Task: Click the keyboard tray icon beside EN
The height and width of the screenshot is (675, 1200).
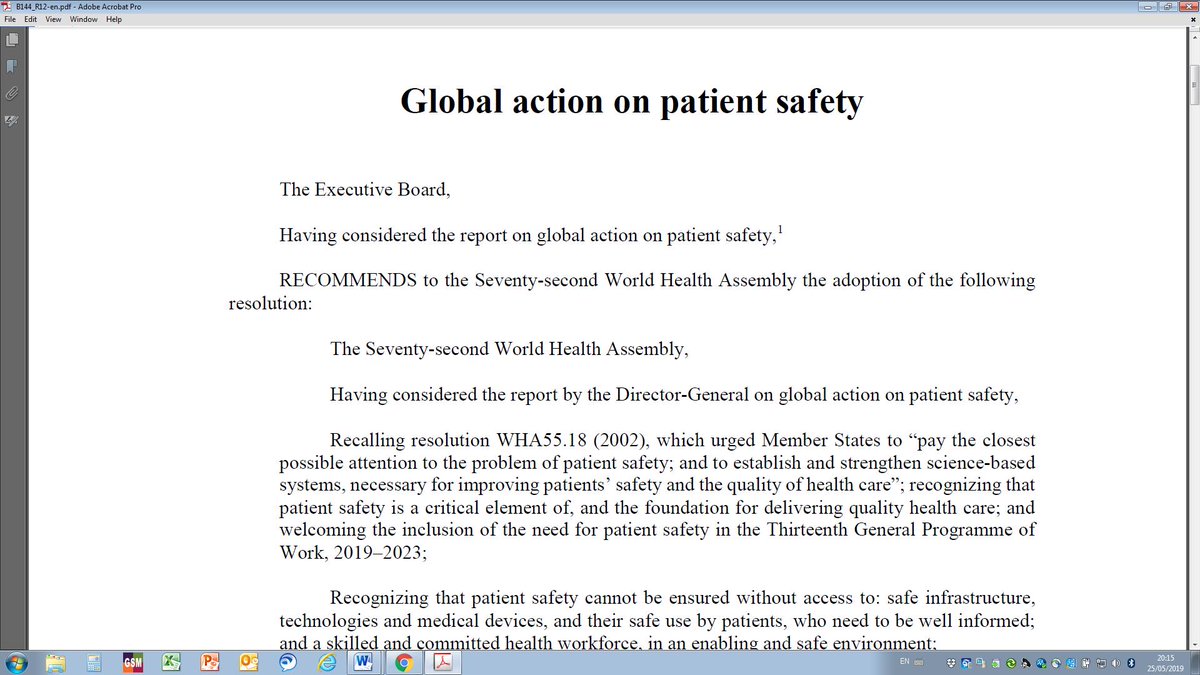Action: 919,662
